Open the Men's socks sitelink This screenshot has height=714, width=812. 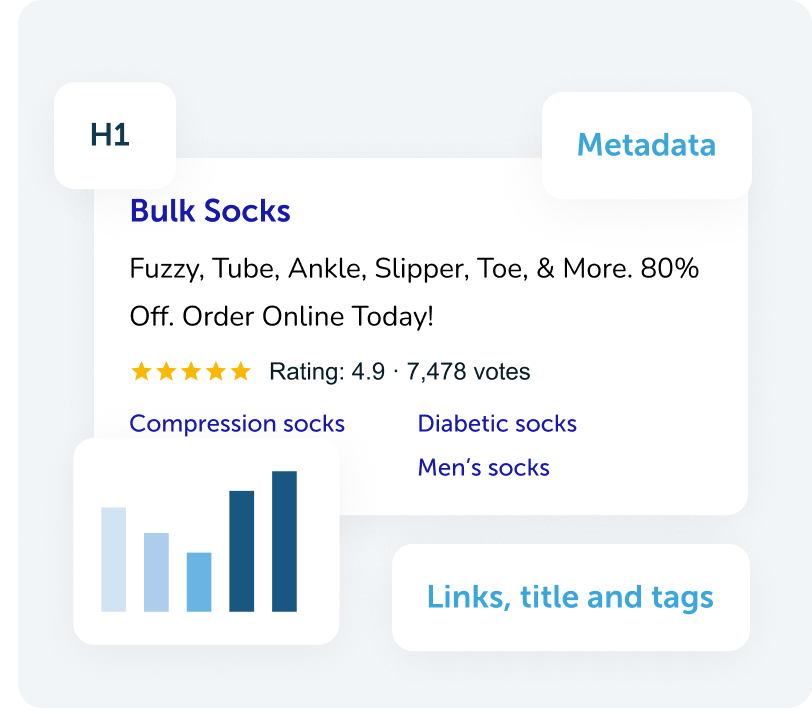484,468
